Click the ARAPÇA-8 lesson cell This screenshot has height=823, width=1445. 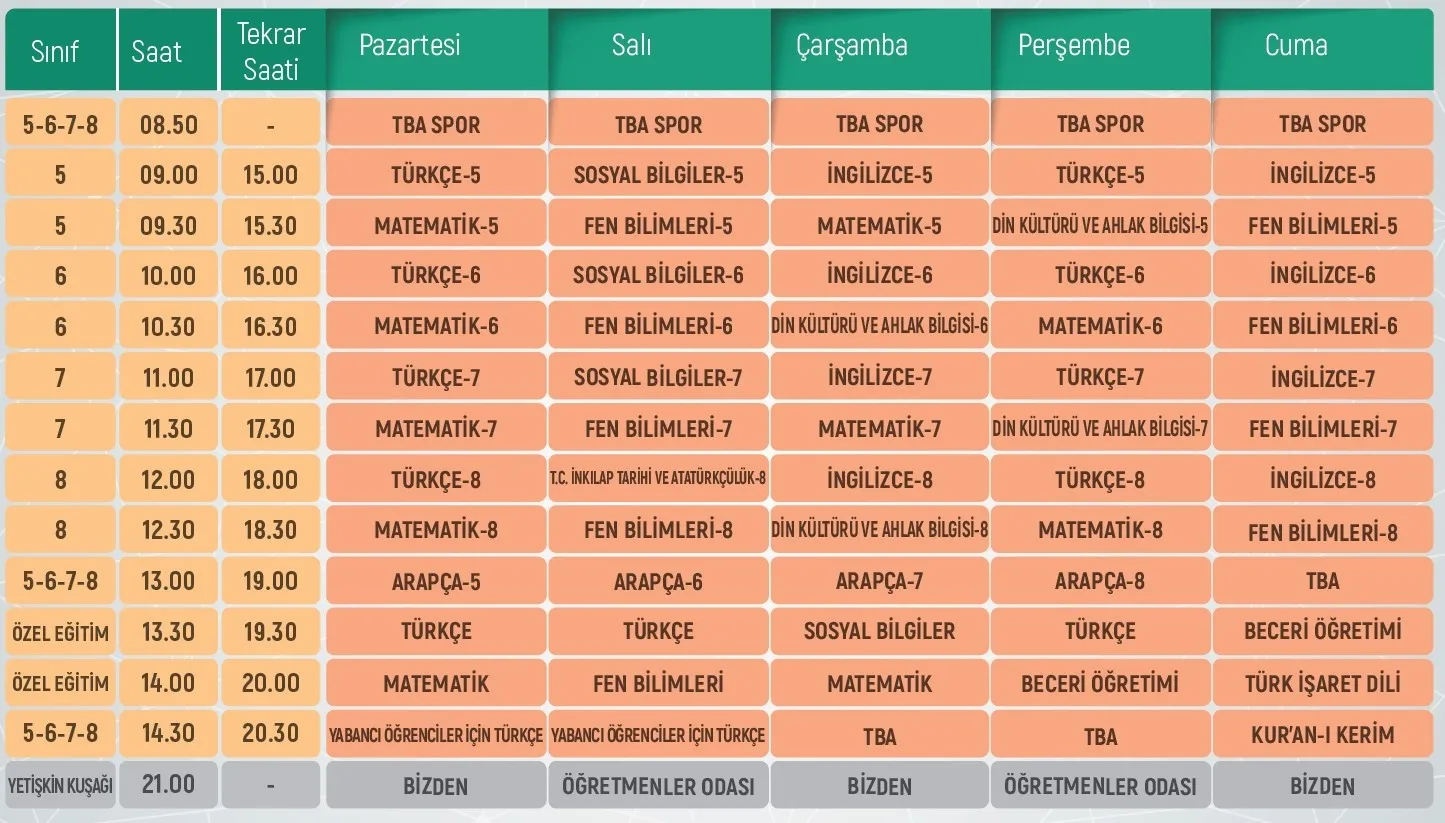(1100, 582)
